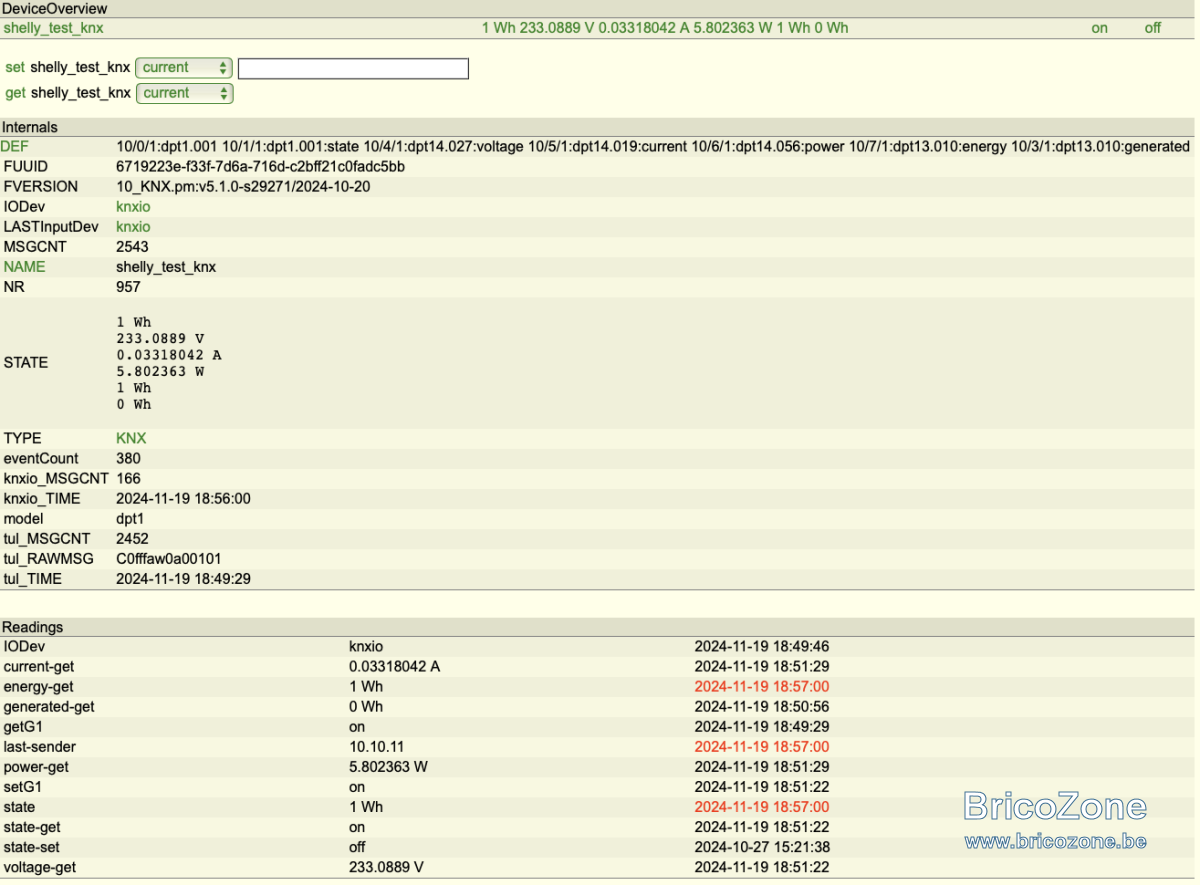Select the FVERSION value 10_KNX.pm text

pyautogui.click(x=243, y=187)
